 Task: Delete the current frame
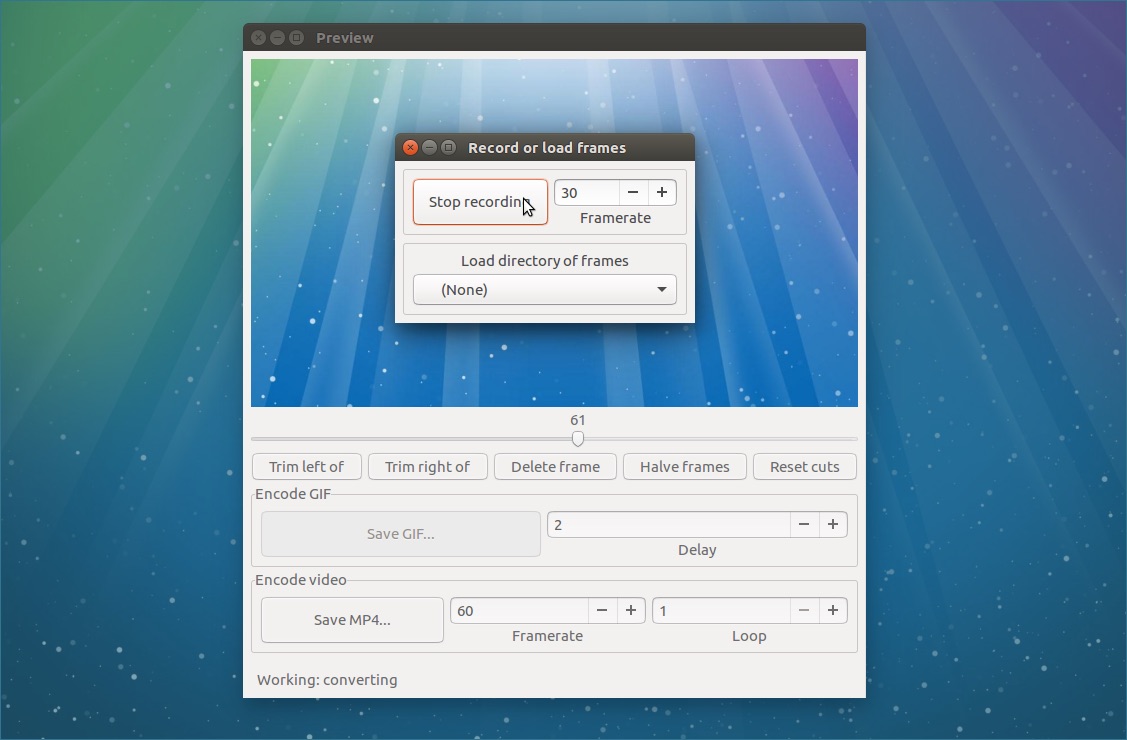point(555,466)
